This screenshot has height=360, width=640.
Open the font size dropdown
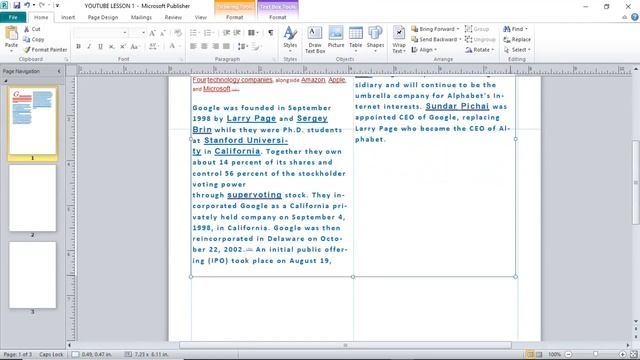tap(143, 33)
